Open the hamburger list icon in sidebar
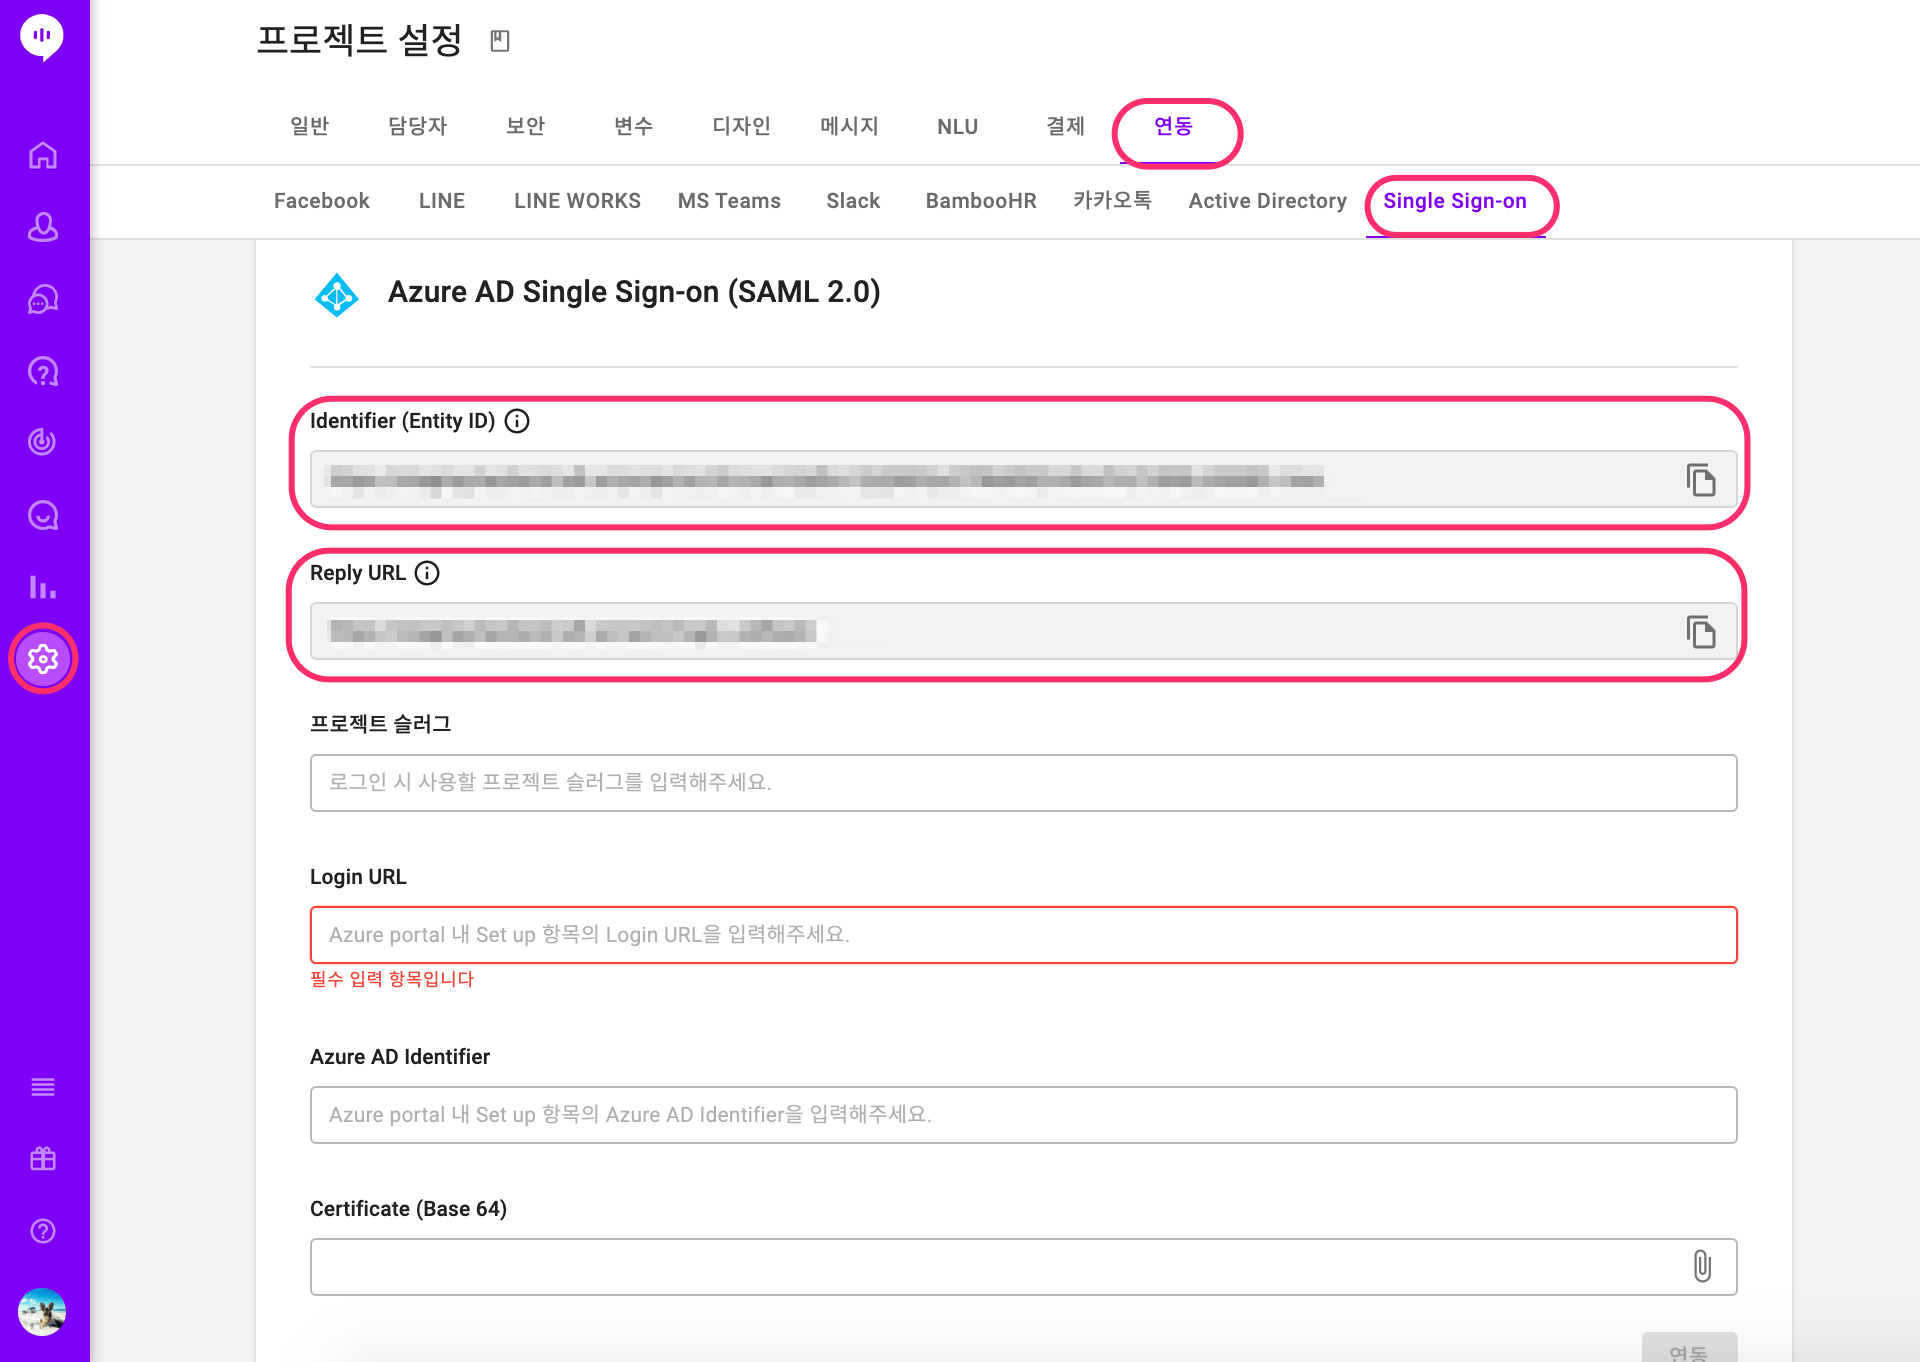Viewport: 1920px width, 1362px height. tap(43, 1087)
